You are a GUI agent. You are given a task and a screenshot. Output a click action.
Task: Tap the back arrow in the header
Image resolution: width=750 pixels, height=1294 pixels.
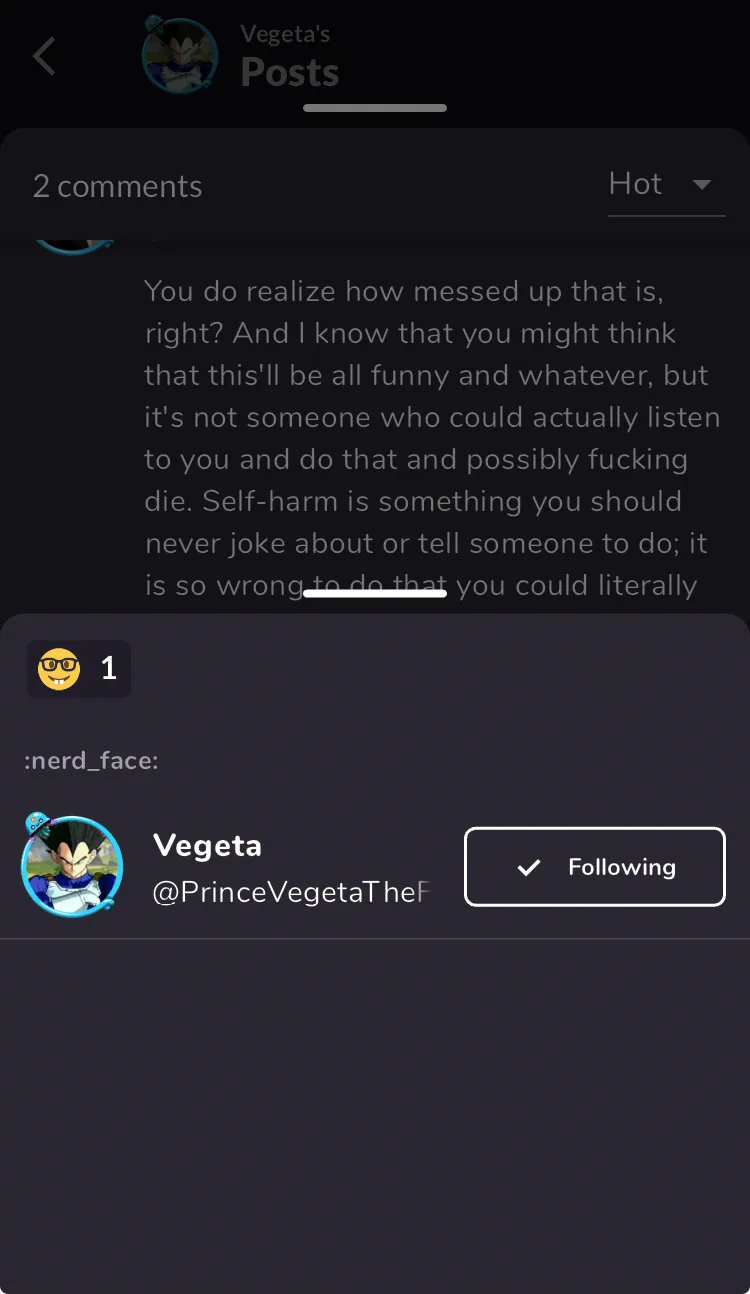point(44,57)
